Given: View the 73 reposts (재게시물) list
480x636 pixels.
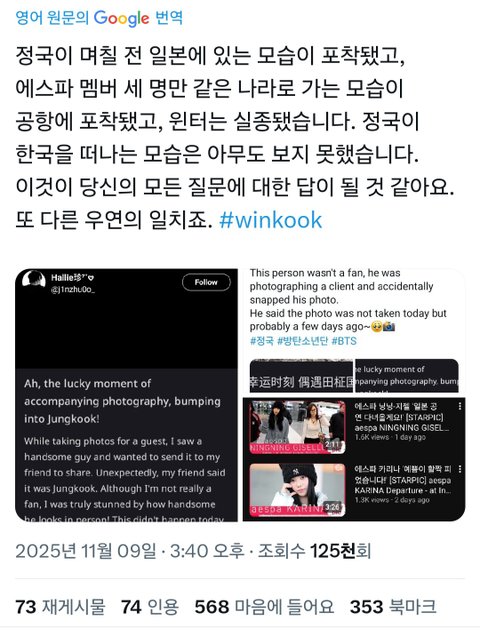Looking at the screenshot, I should coord(60,607).
